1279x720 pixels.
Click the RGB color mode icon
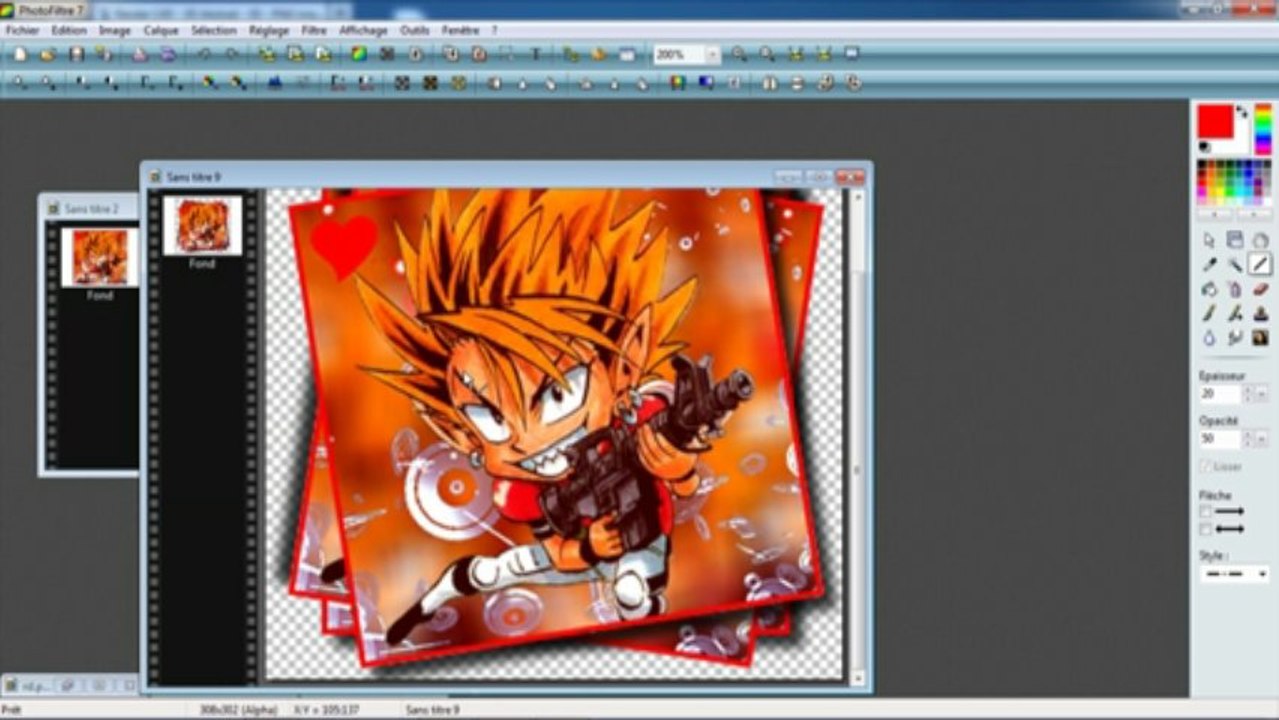point(359,54)
